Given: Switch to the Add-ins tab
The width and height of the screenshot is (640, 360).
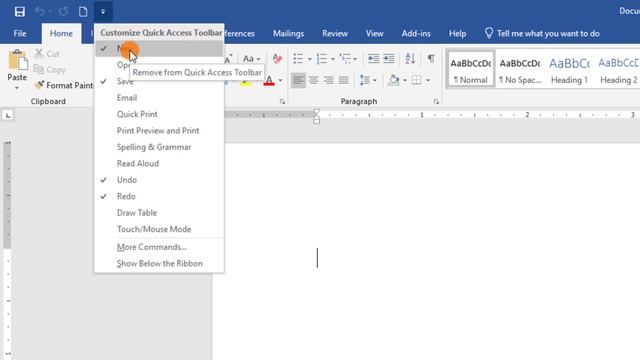Looking at the screenshot, I should [416, 33].
